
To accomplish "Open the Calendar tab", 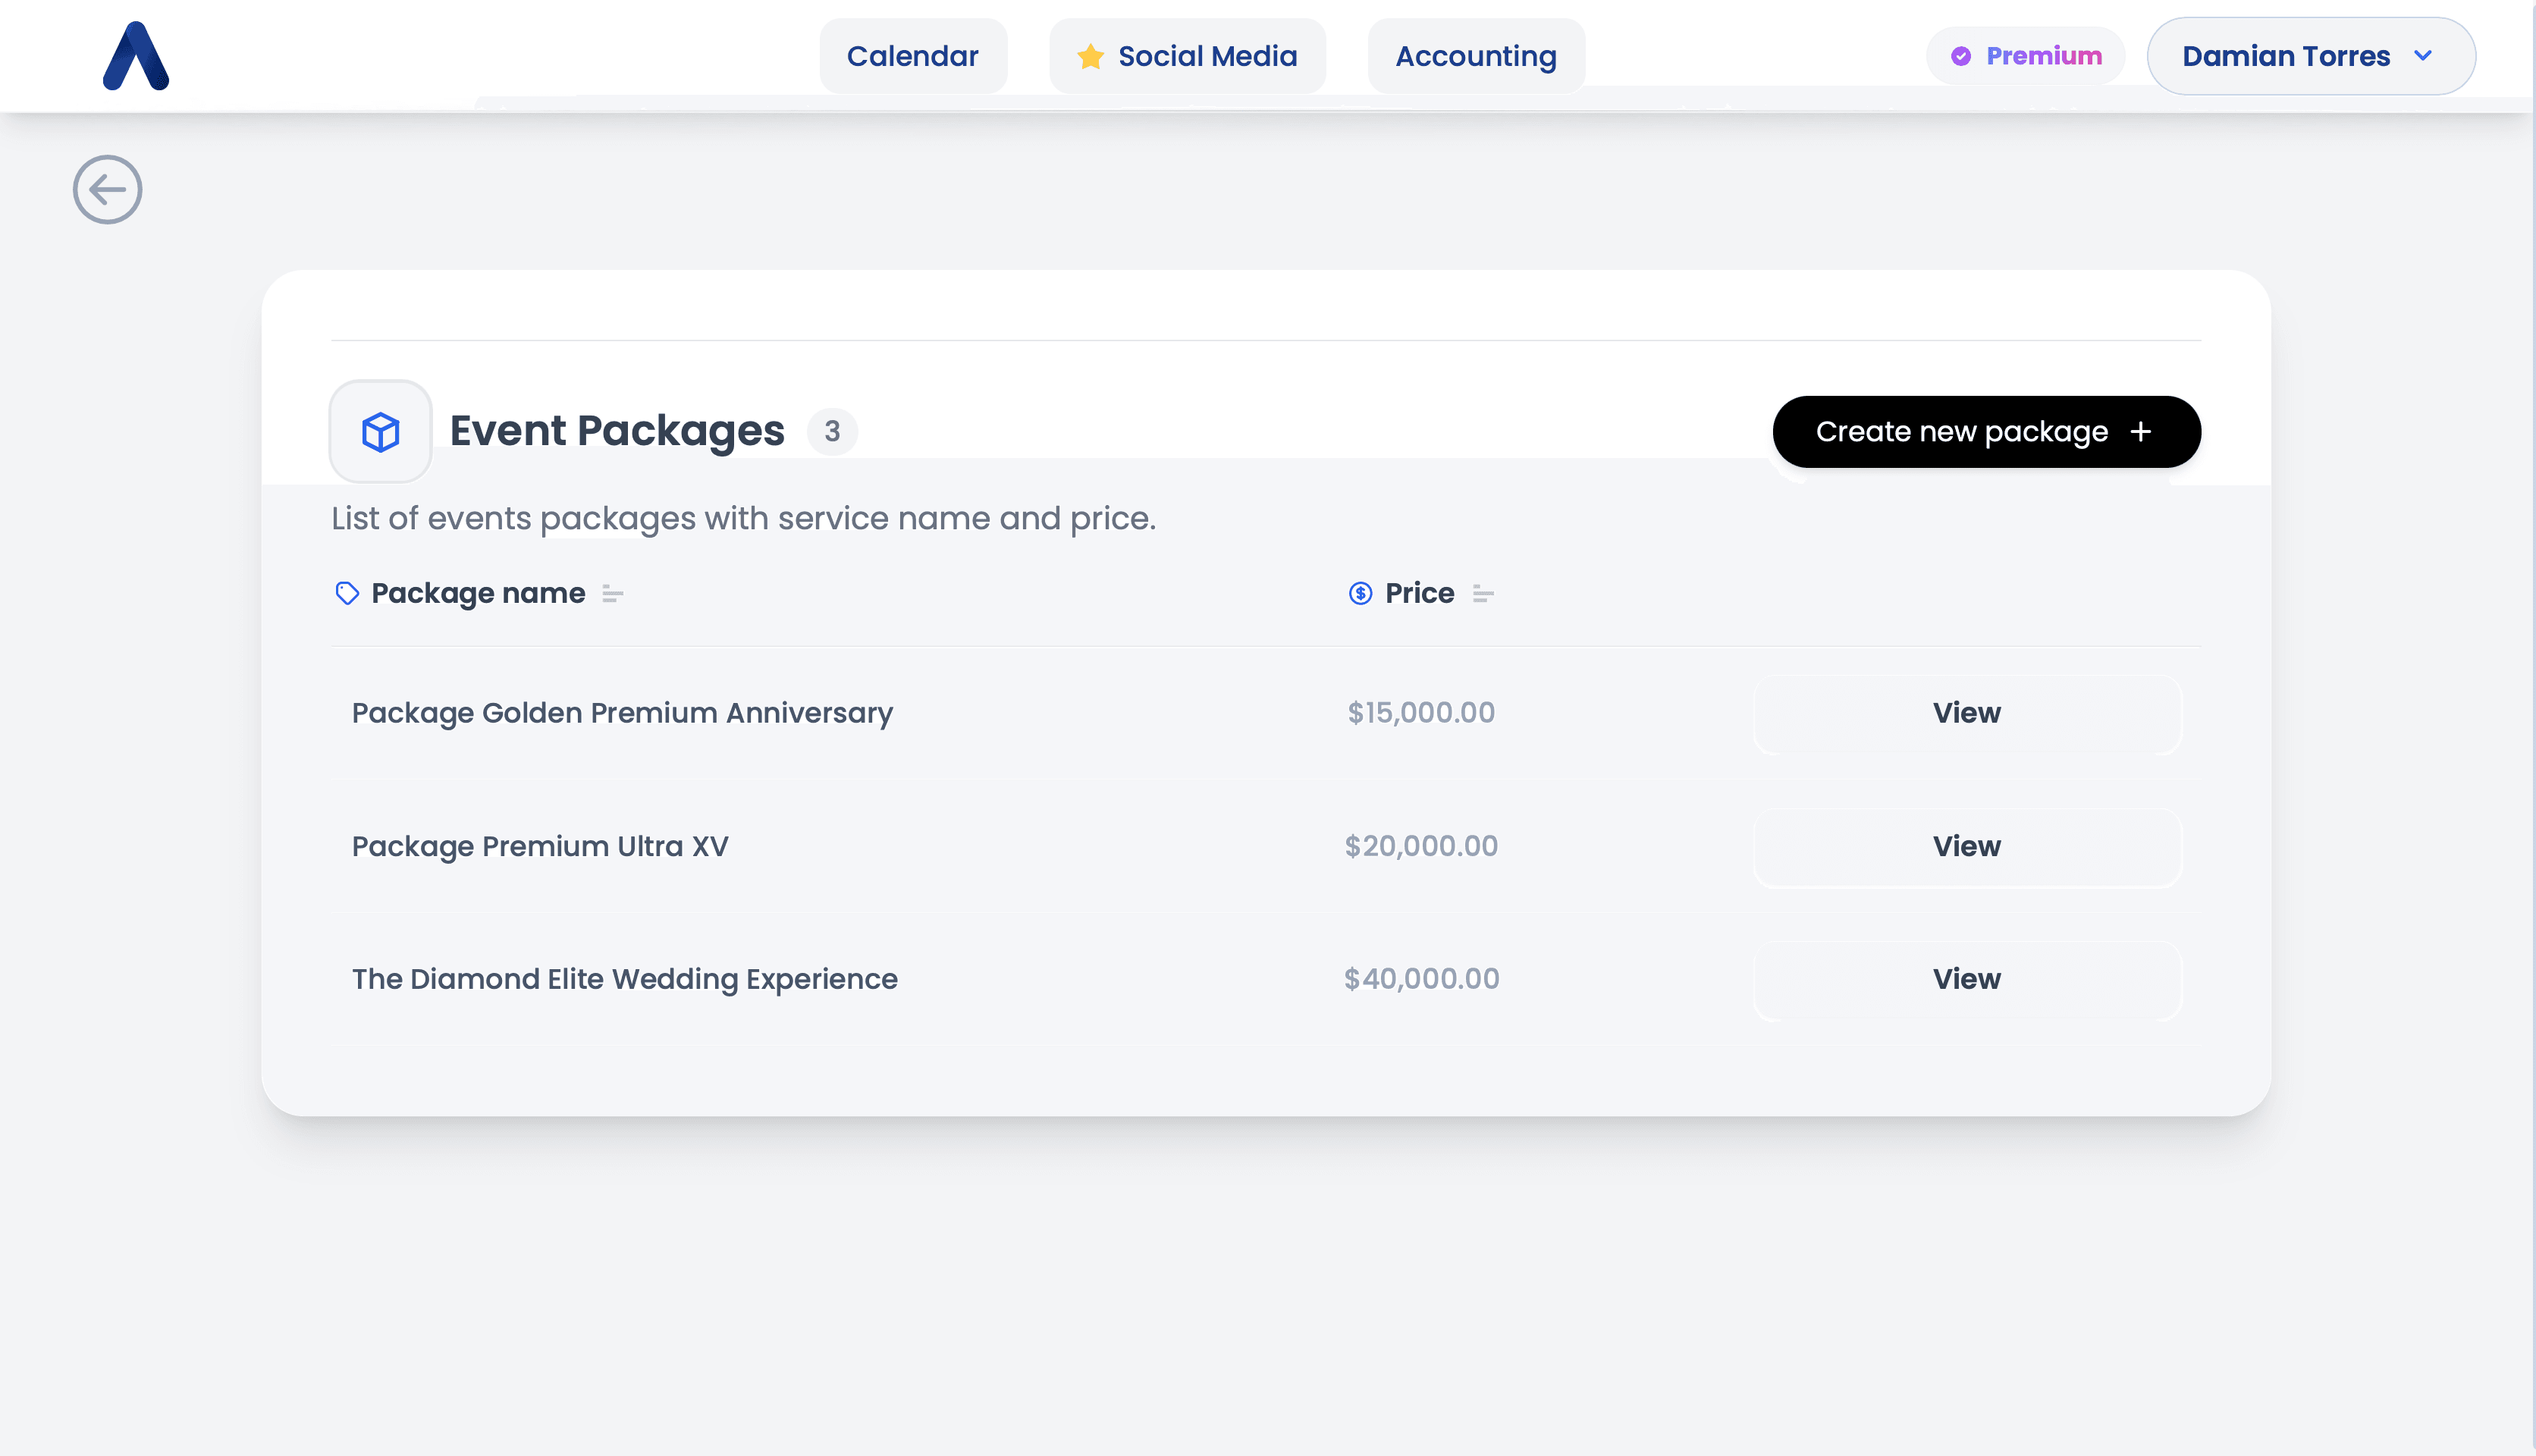I will 912,56.
